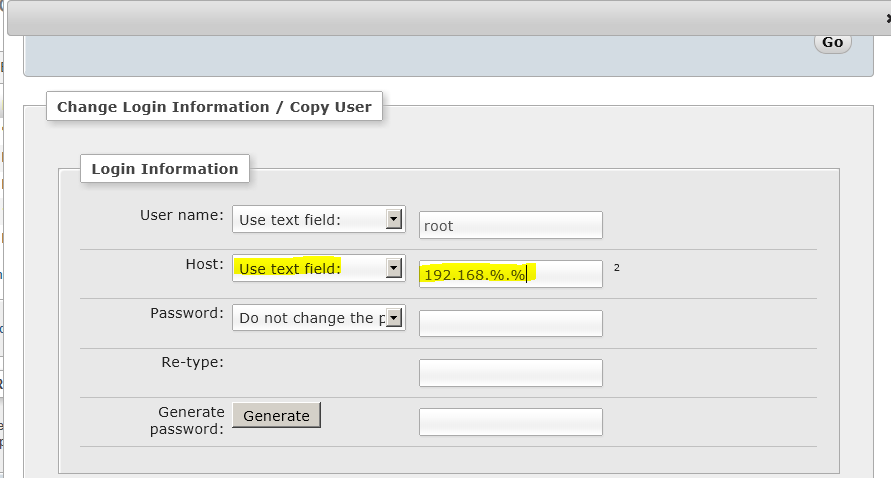Close the dialog with the X
This screenshot has height=478, width=891.
(888, 19)
